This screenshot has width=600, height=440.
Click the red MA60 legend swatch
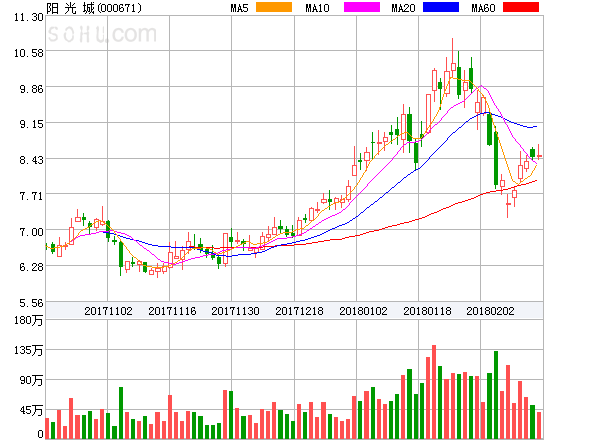[521, 7]
